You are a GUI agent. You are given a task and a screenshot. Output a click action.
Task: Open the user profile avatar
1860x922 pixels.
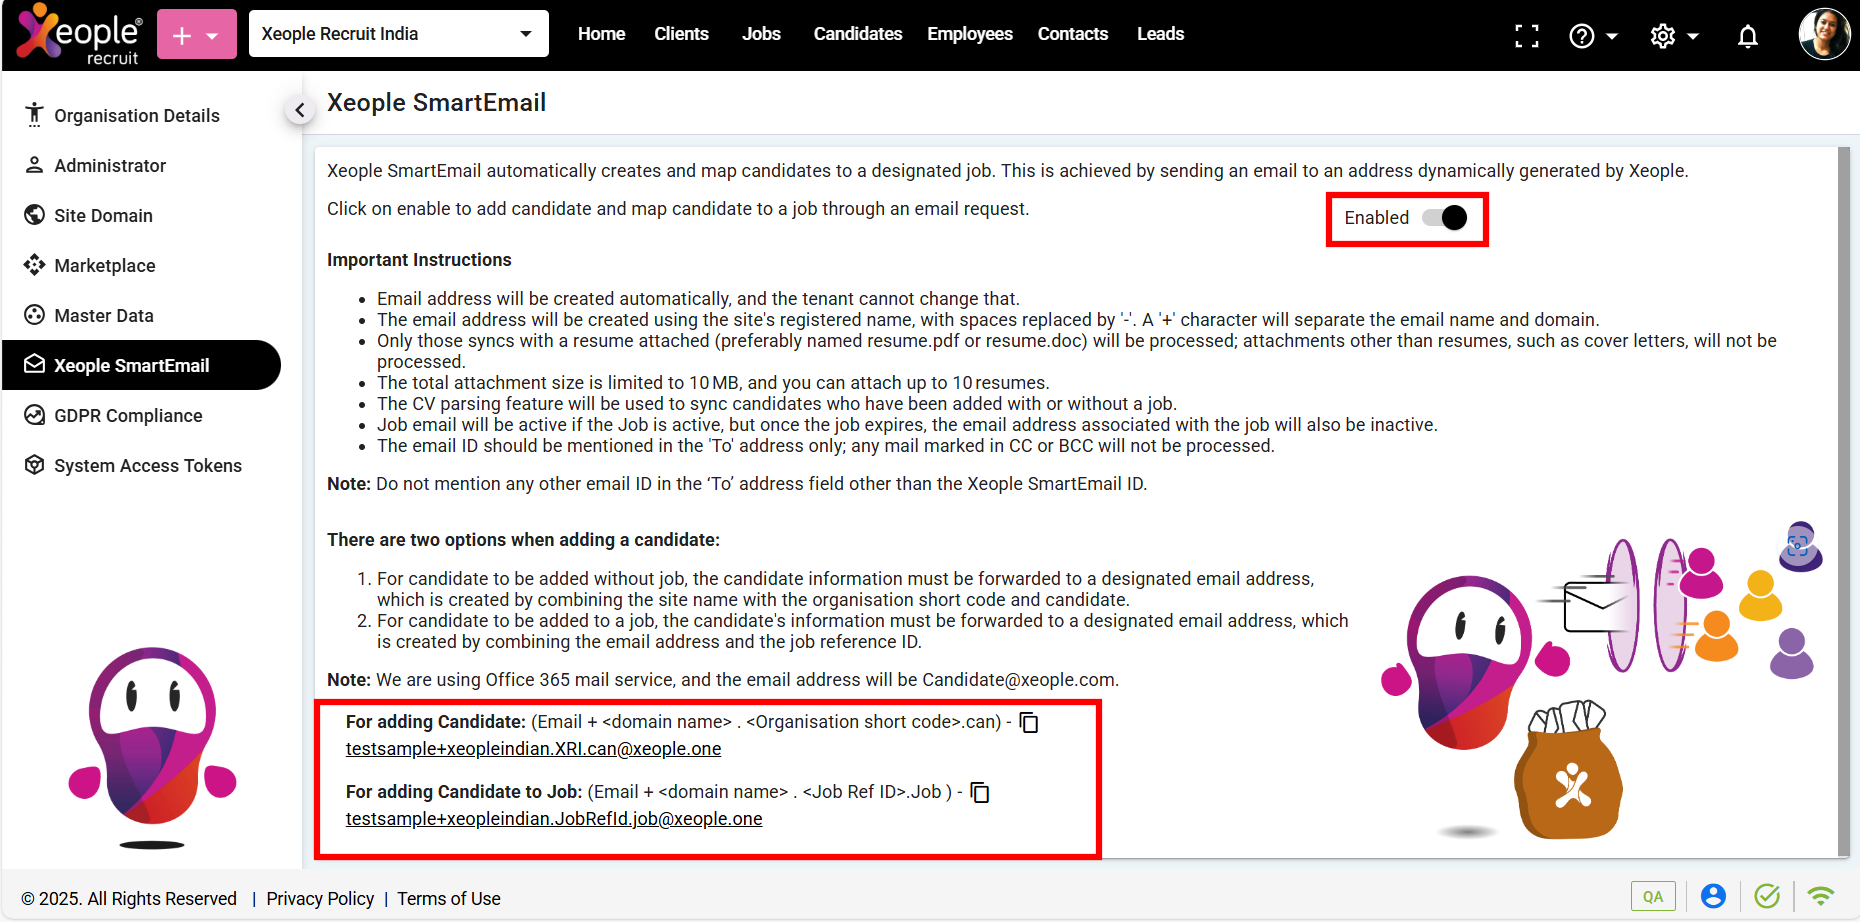click(1824, 35)
